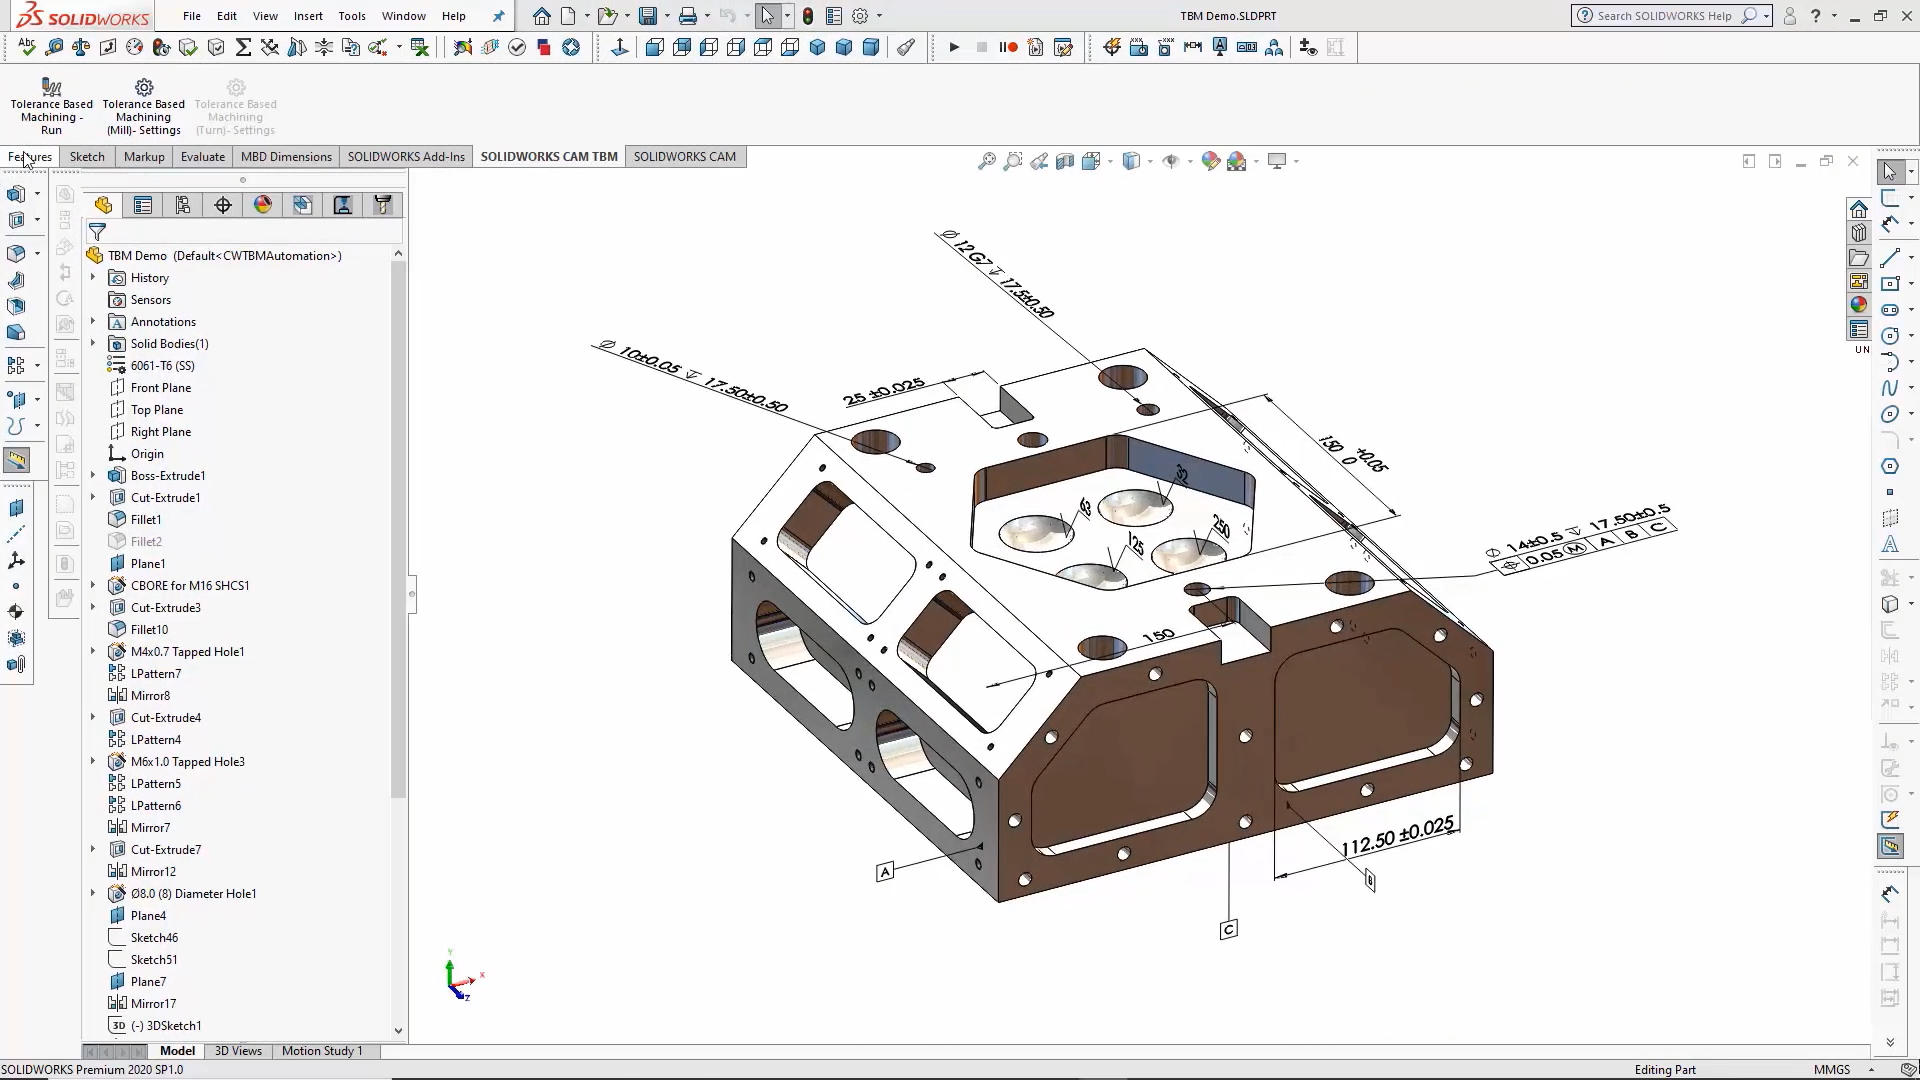Click the Edit Macro icon
This screenshot has height=1080, width=1920.
(x=1063, y=47)
